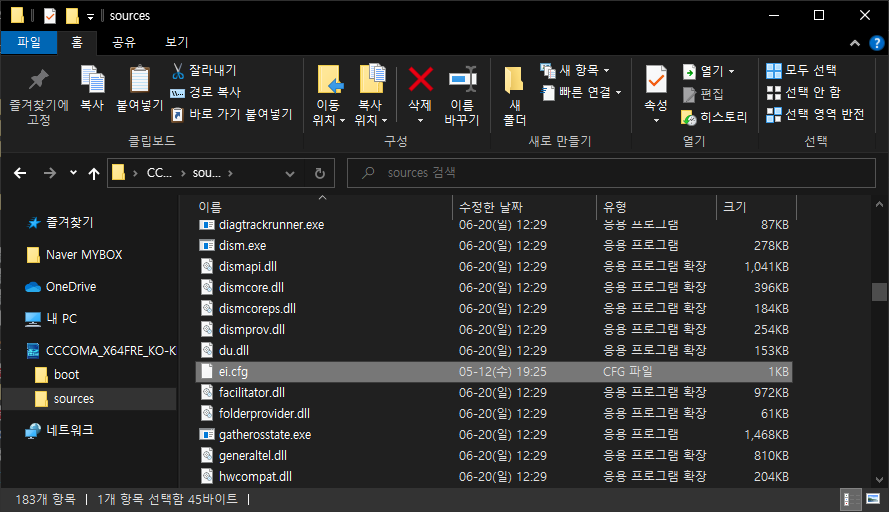Select the 잘라내기 scissors command
889x512 pixels.
click(x=204, y=70)
